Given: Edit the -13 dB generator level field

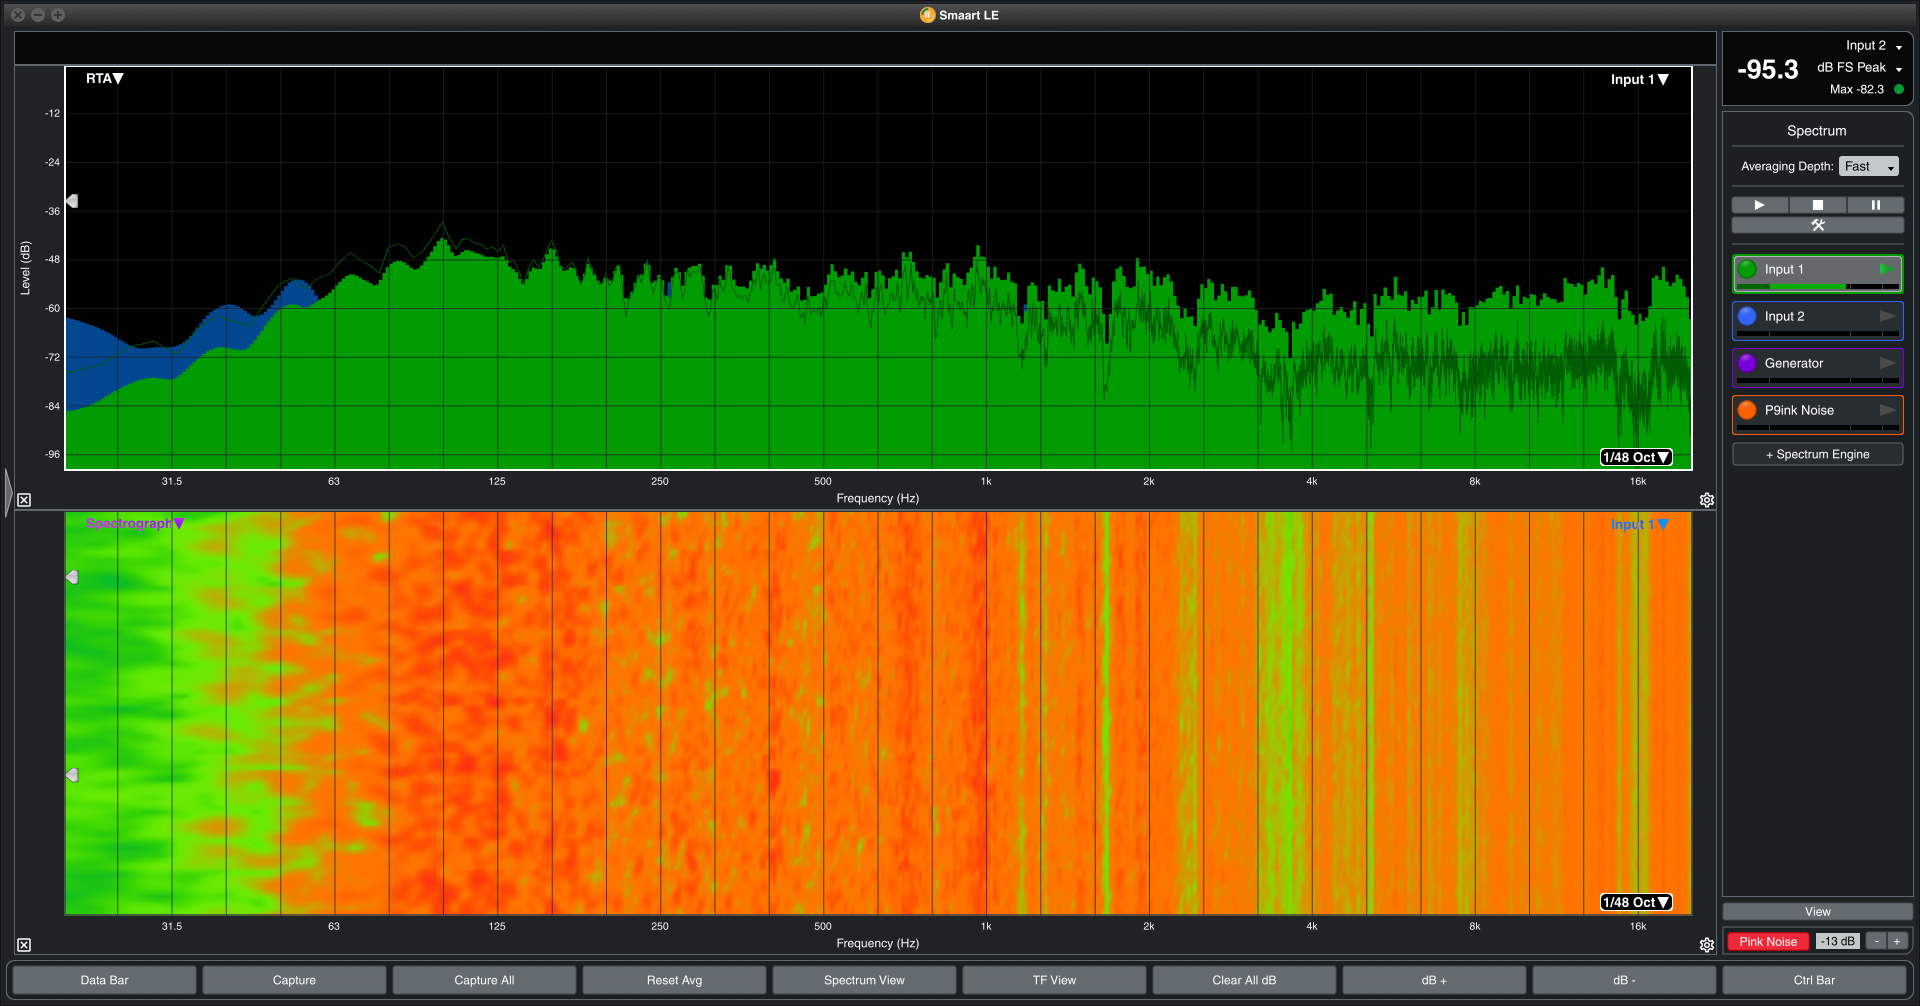Looking at the screenshot, I should tap(1838, 941).
